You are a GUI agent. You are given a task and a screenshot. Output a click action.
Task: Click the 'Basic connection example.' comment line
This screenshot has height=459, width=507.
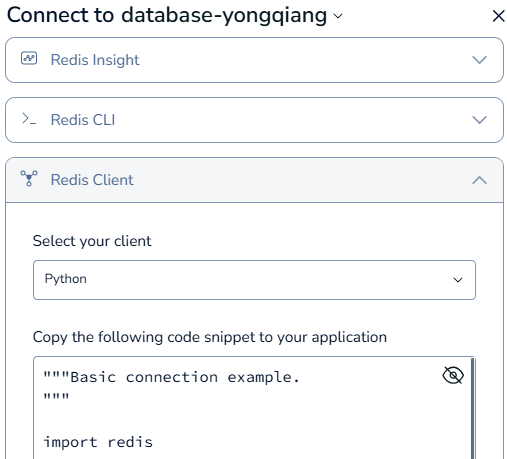(x=172, y=377)
